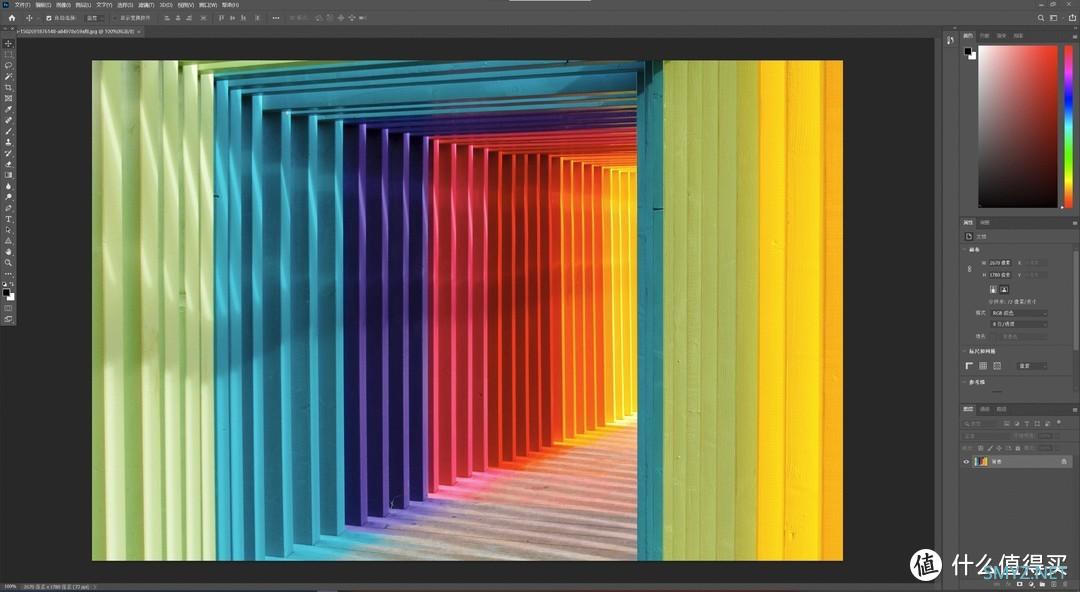The height and width of the screenshot is (592, 1080).
Task: Open the layer blend mode dropdown
Action: pos(984,436)
